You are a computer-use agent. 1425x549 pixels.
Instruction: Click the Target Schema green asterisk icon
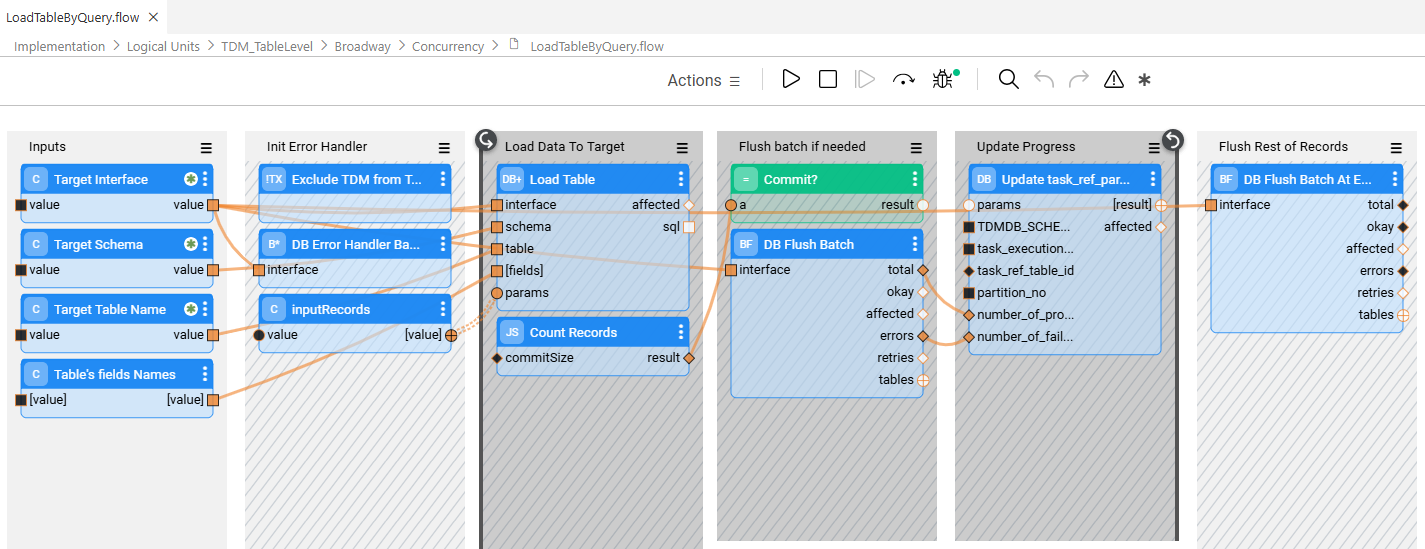[190, 244]
